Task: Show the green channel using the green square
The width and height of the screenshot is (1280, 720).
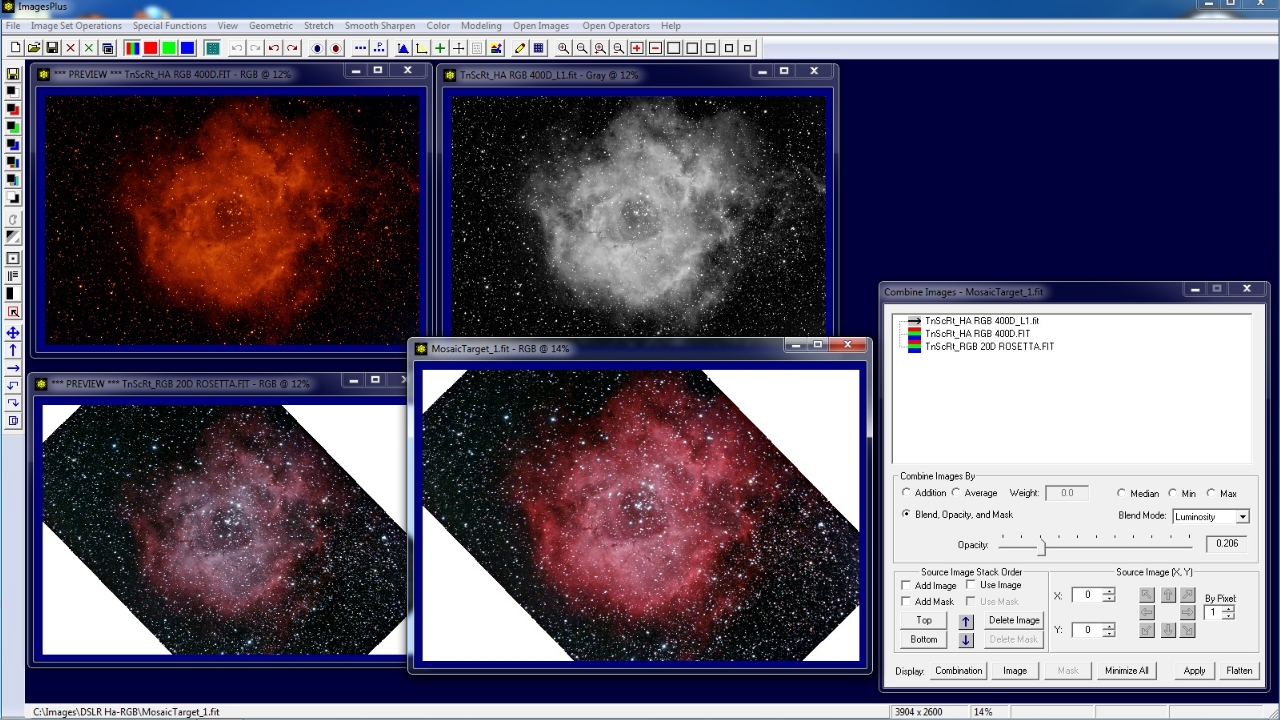Action: click(x=169, y=48)
